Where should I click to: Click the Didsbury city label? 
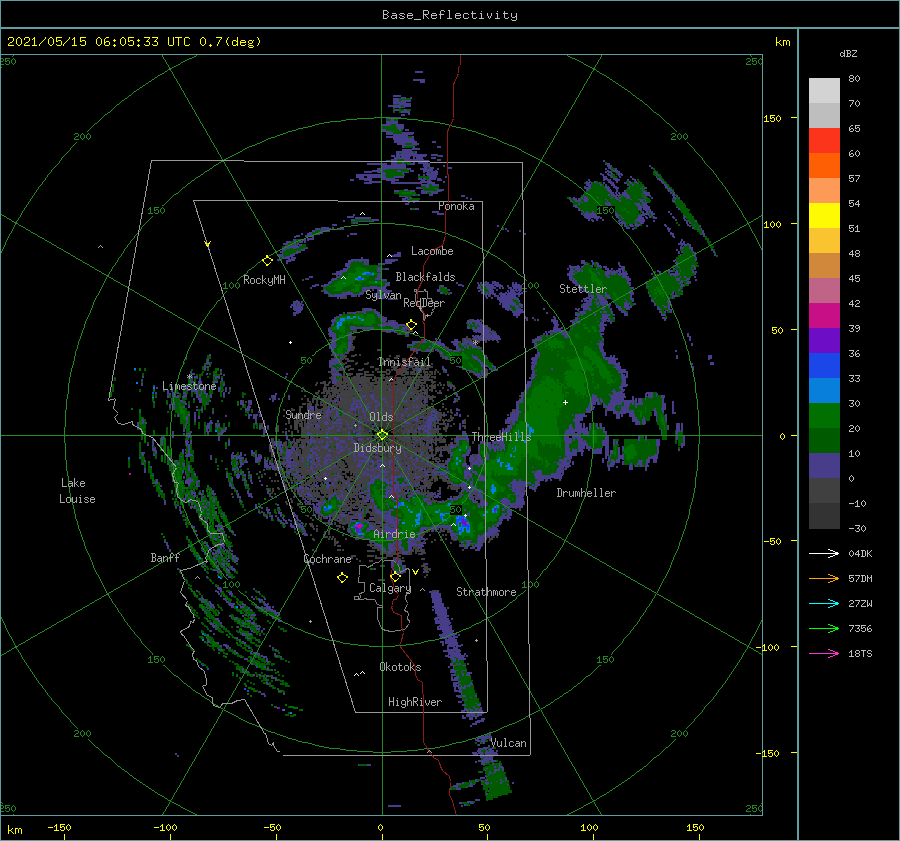pos(378,448)
